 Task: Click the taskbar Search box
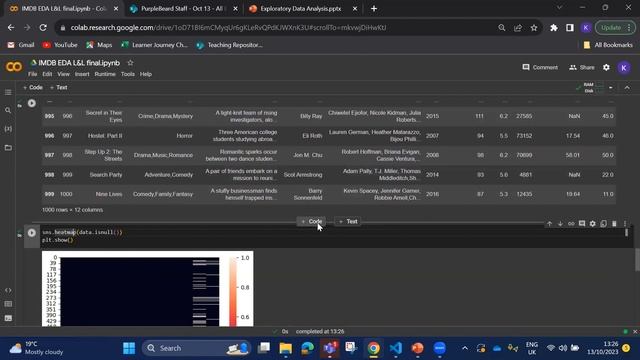196,348
